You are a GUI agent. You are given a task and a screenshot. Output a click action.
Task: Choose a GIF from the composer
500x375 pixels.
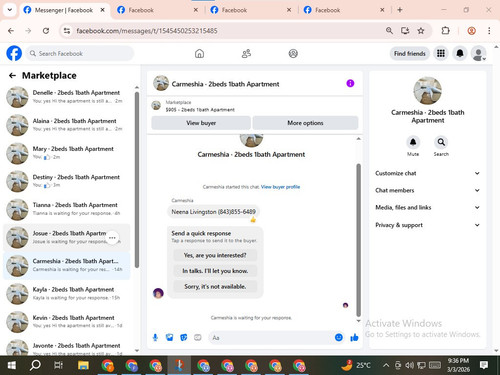click(x=198, y=338)
